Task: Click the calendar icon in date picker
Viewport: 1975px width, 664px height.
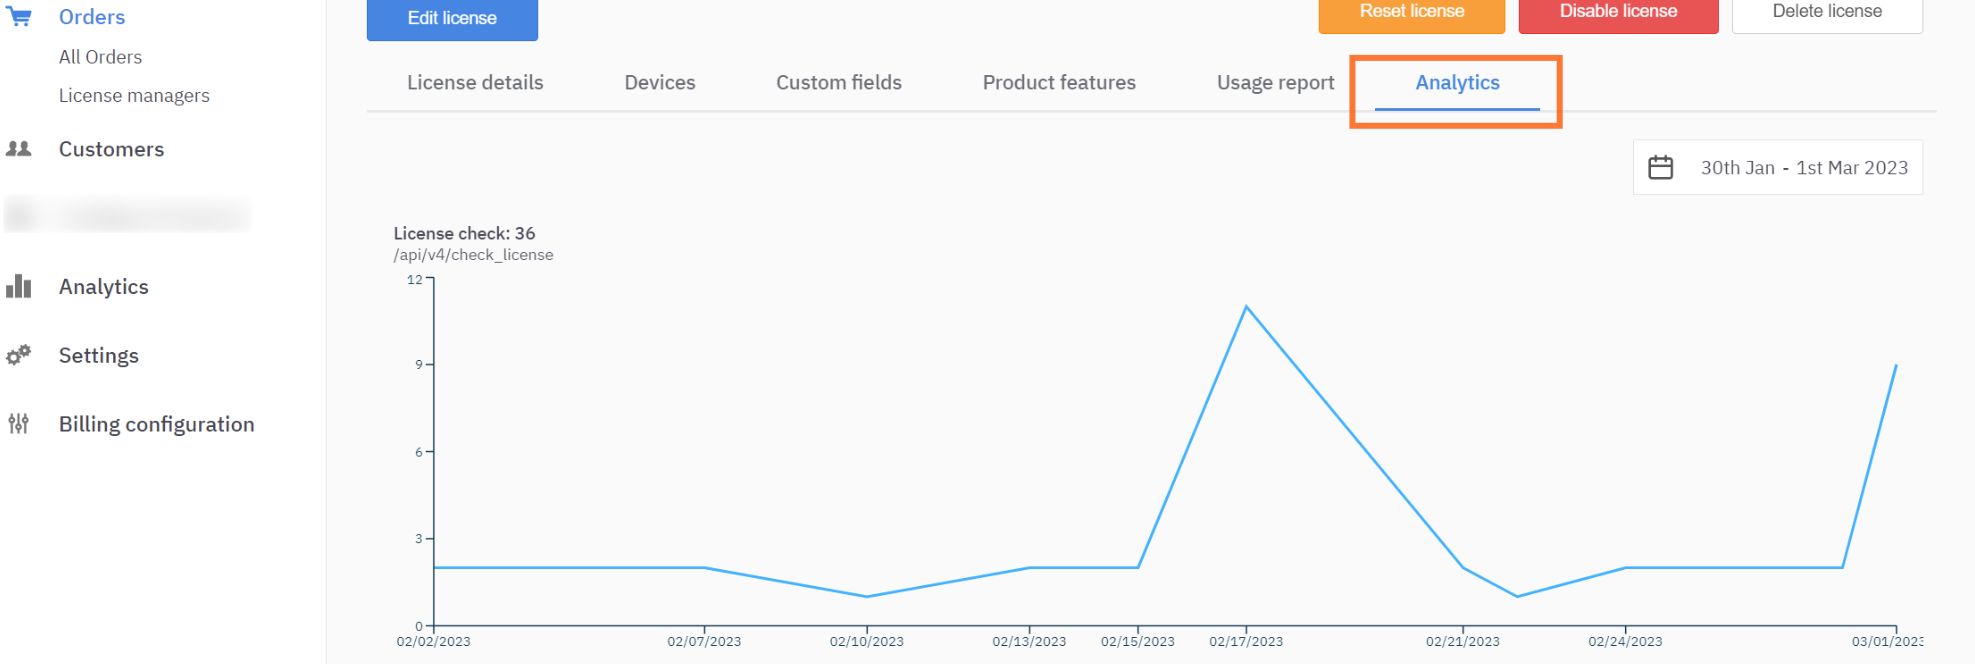Action: click(1660, 167)
